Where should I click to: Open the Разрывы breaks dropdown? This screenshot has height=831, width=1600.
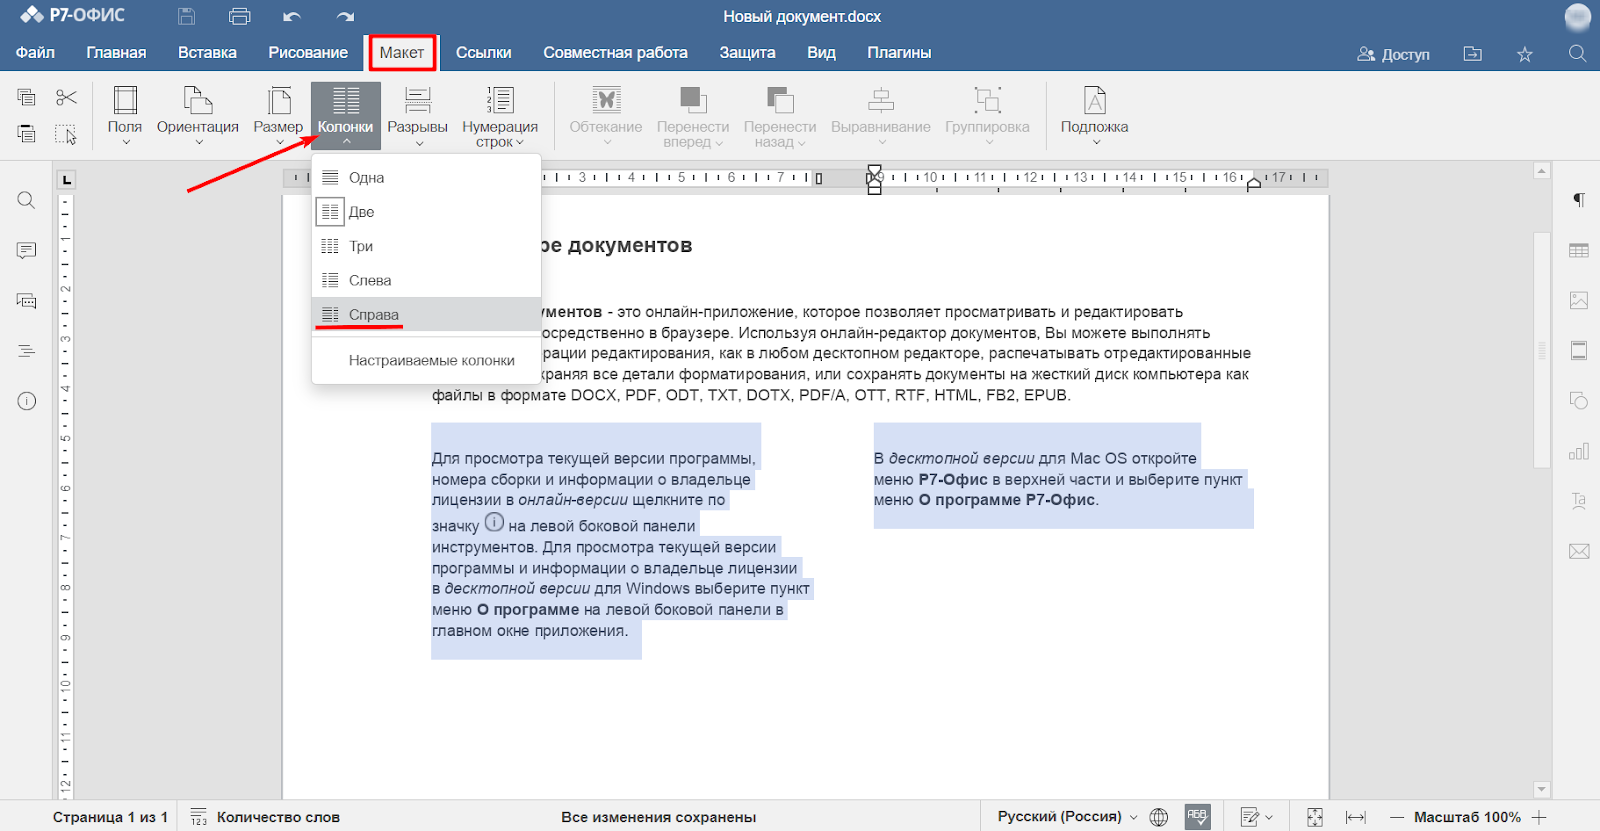click(x=417, y=116)
